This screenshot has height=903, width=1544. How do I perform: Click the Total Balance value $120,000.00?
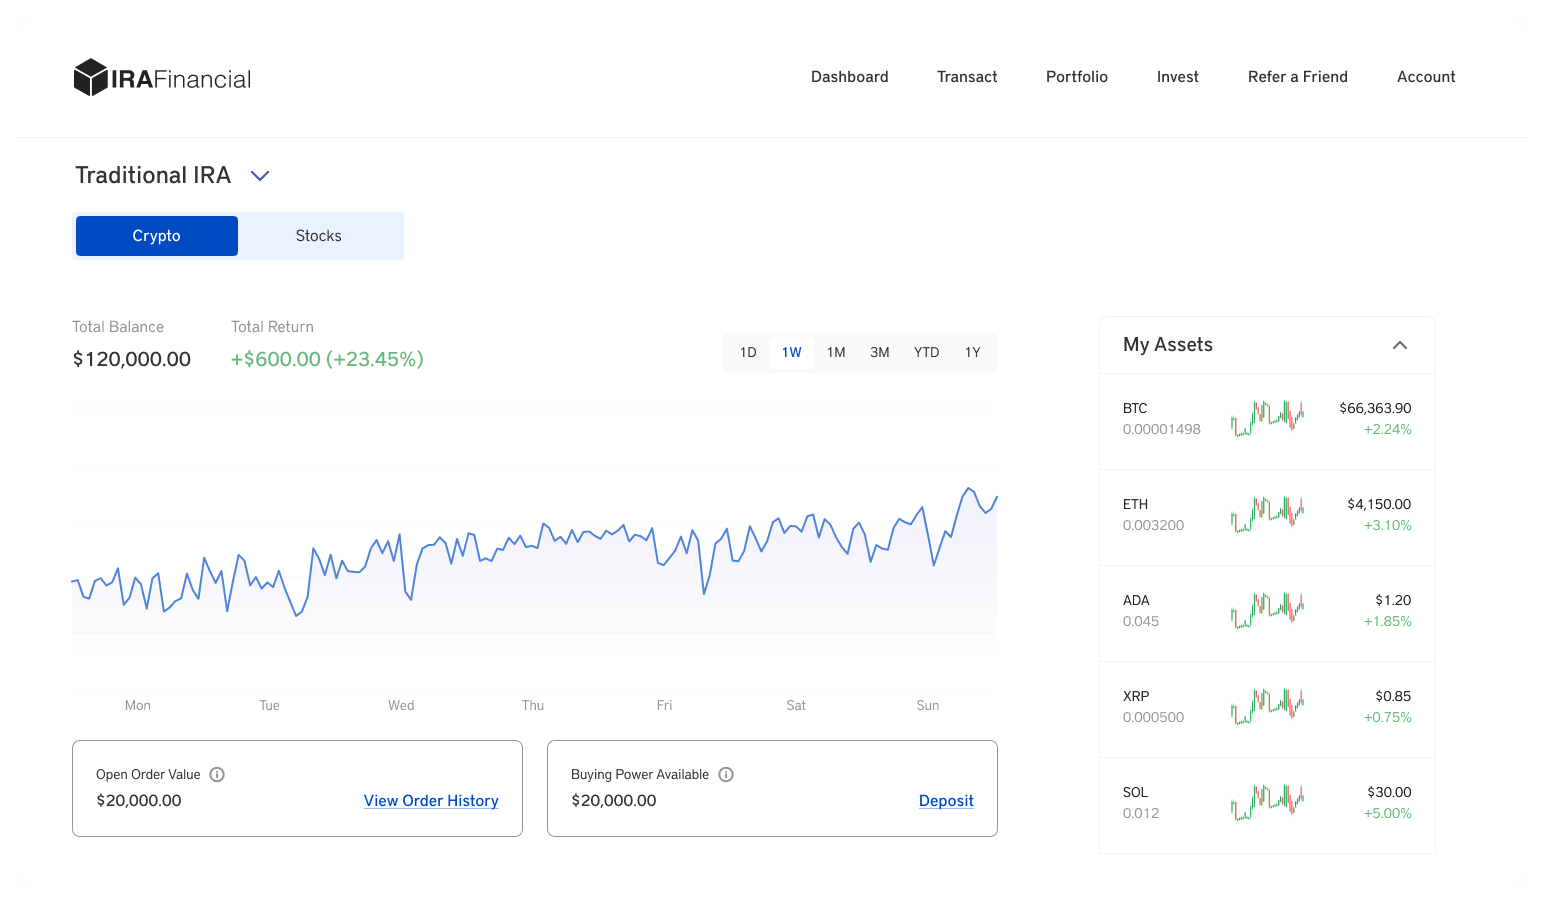pyautogui.click(x=132, y=359)
